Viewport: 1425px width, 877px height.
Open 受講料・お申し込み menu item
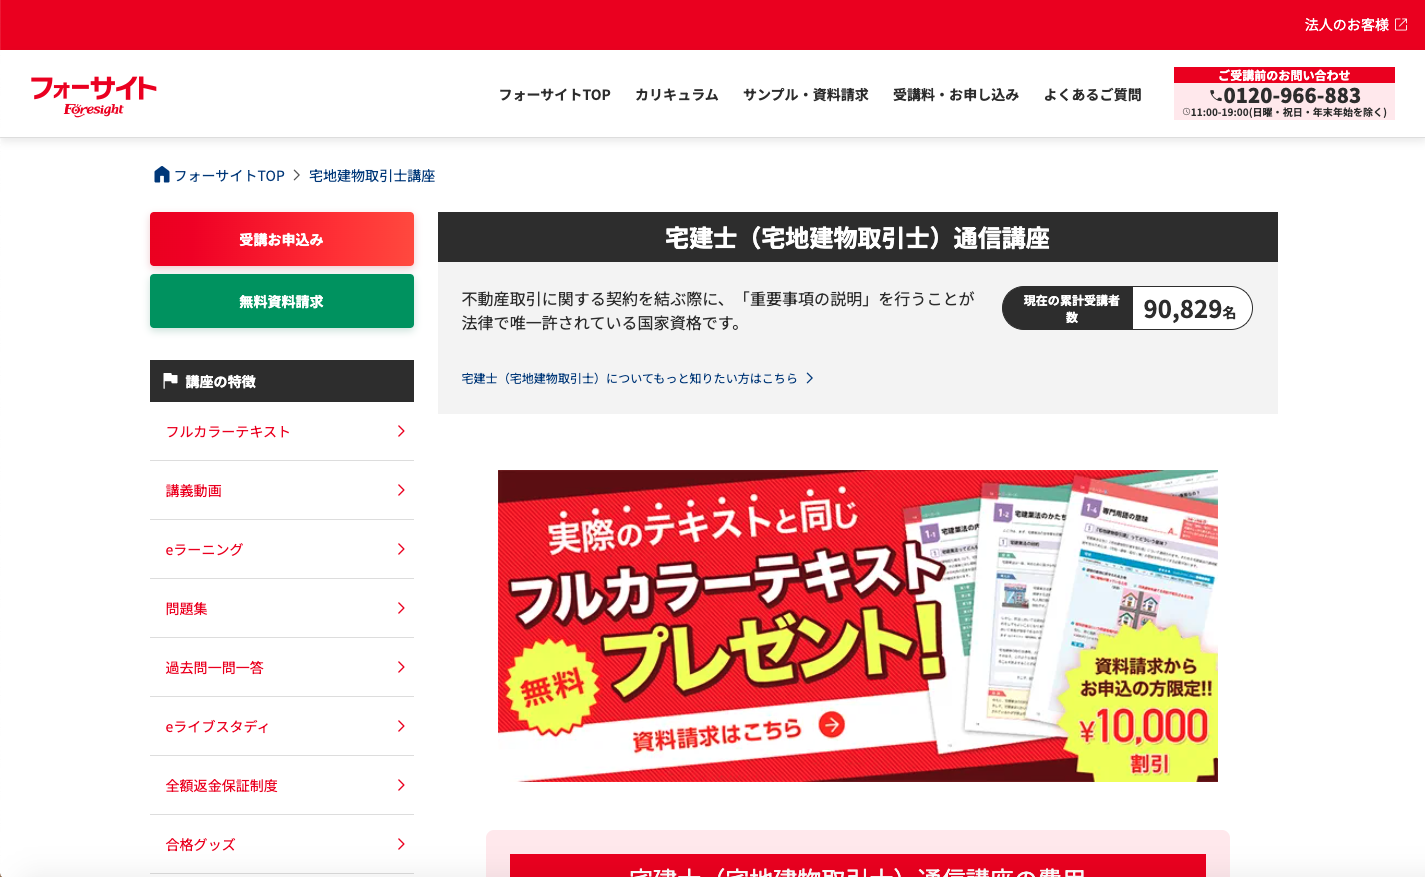[956, 95]
